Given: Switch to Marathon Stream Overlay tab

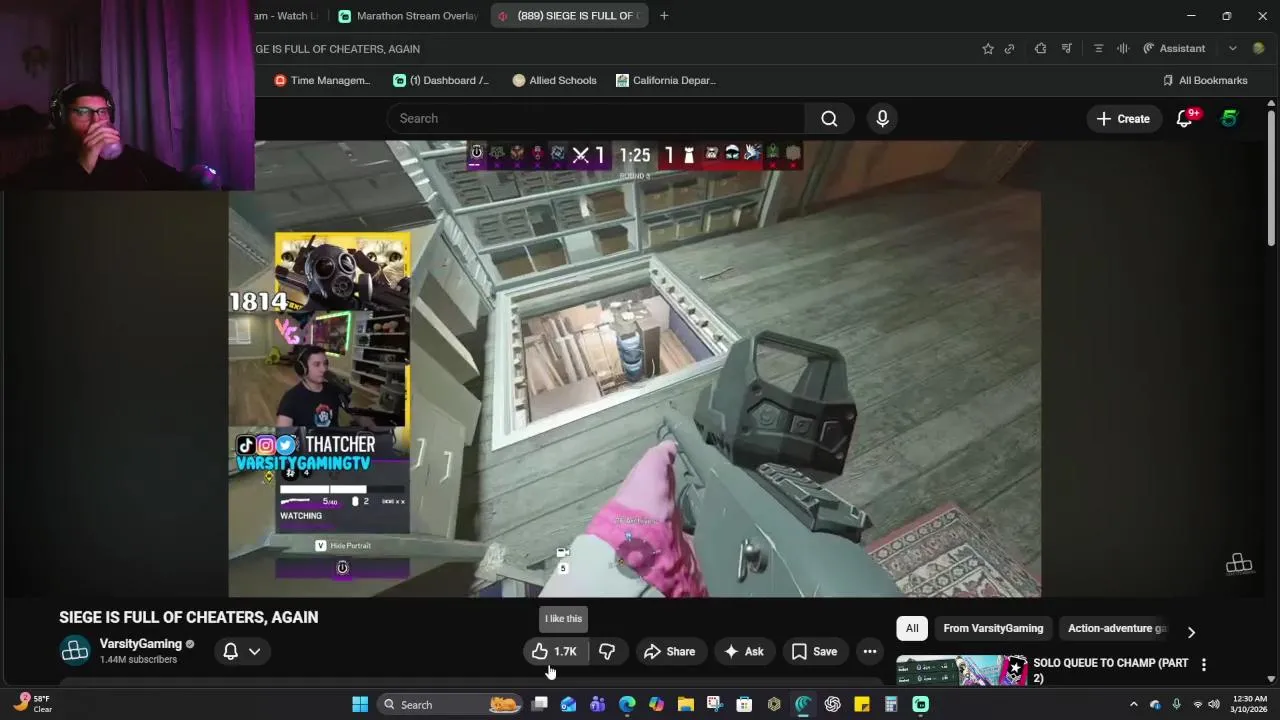Looking at the screenshot, I should 408,16.
